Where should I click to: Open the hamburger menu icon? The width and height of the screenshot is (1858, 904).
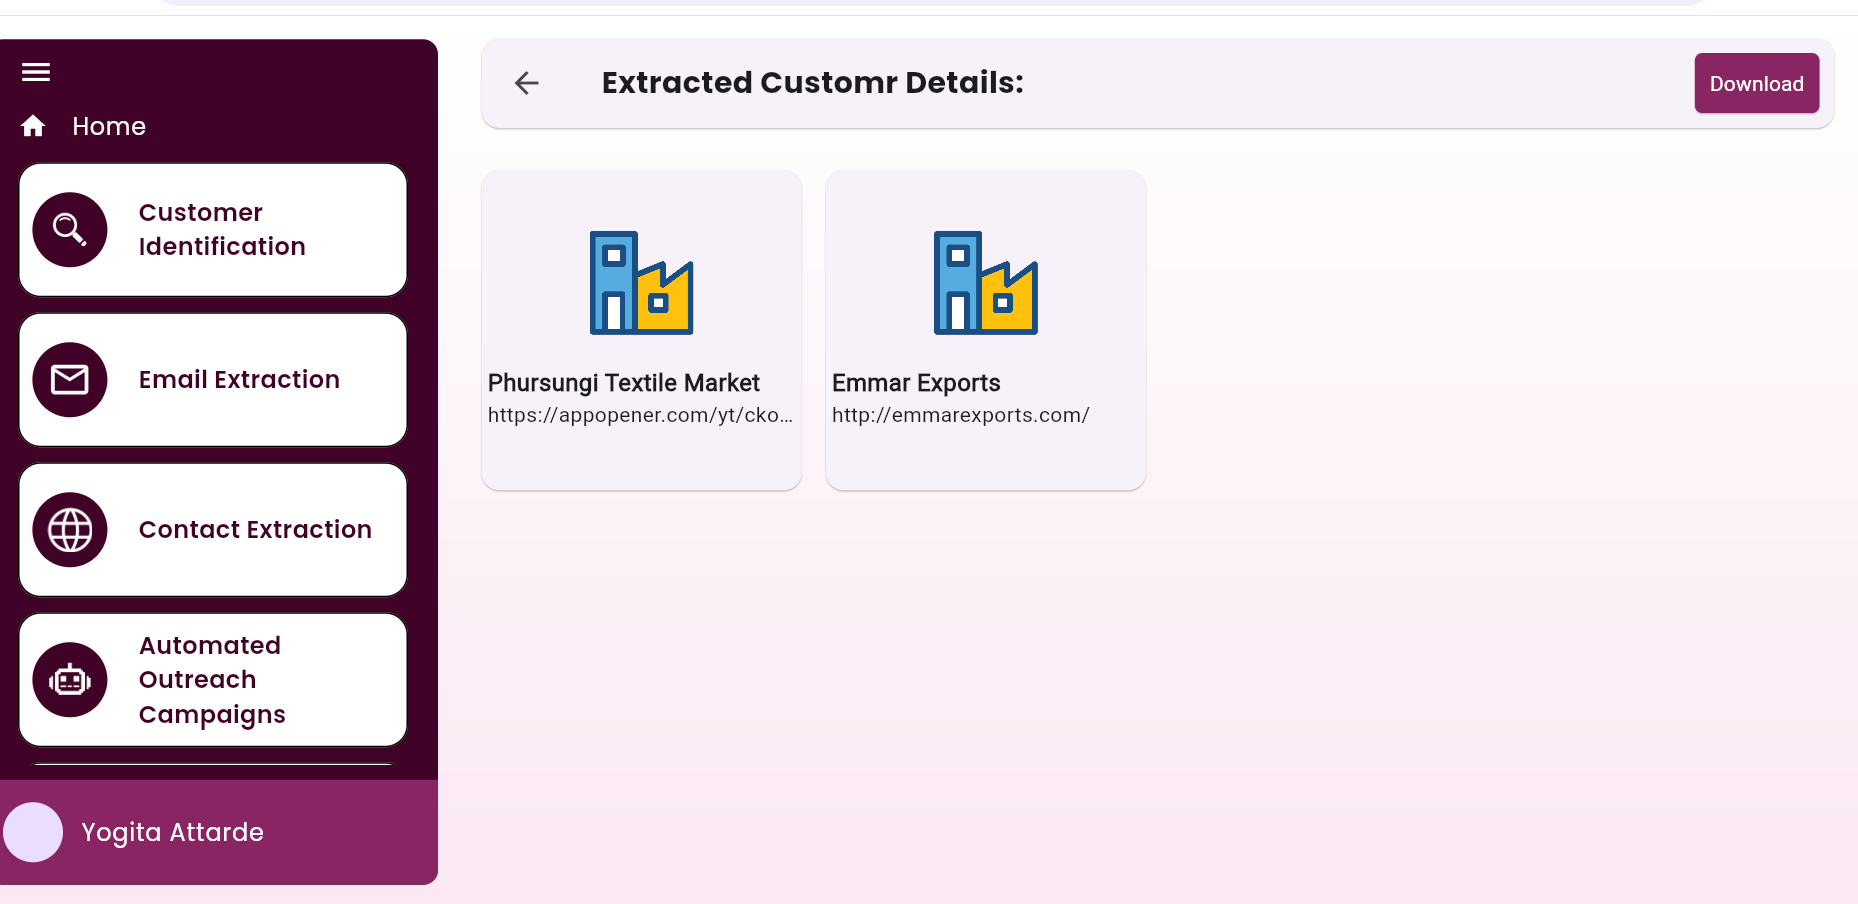coord(36,72)
